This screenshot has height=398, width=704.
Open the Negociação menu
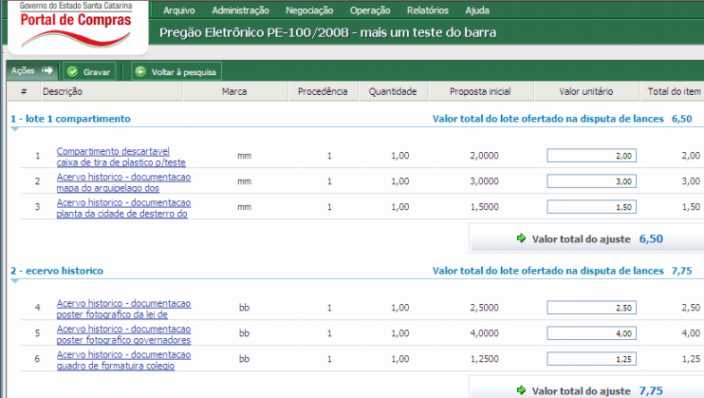(309, 10)
